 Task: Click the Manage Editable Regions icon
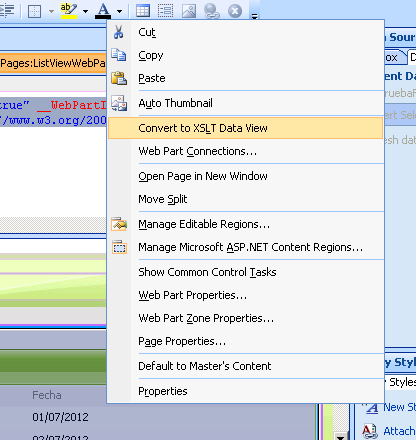119,224
